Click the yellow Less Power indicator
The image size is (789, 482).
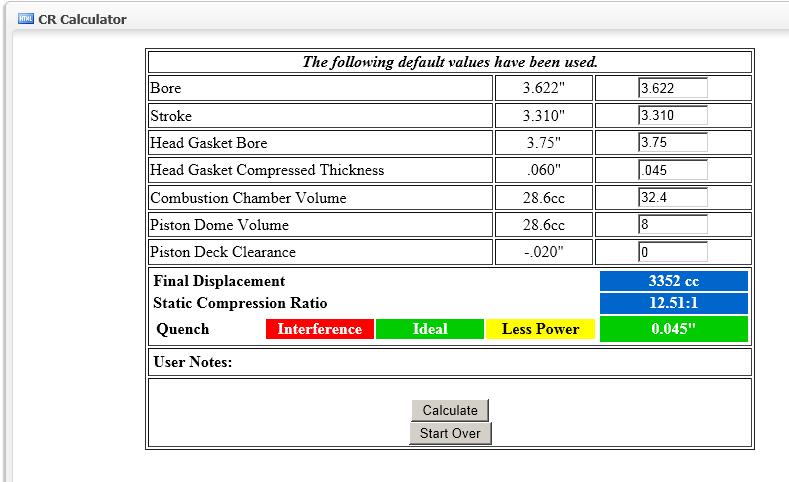click(540, 329)
